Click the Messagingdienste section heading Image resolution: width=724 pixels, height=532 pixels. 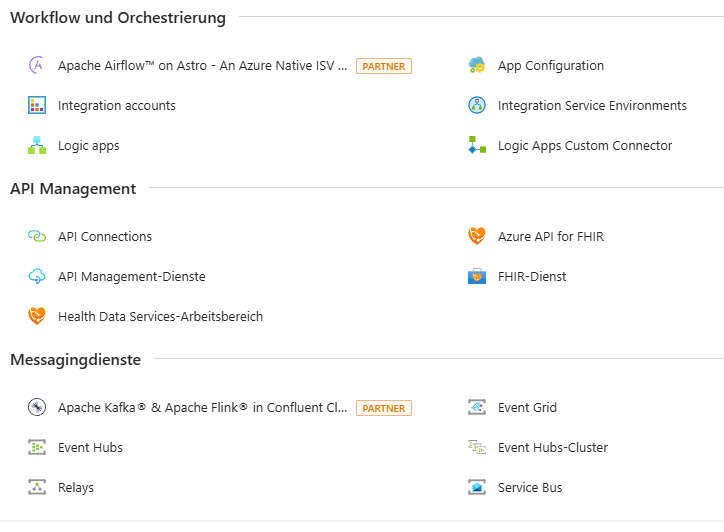click(x=76, y=360)
